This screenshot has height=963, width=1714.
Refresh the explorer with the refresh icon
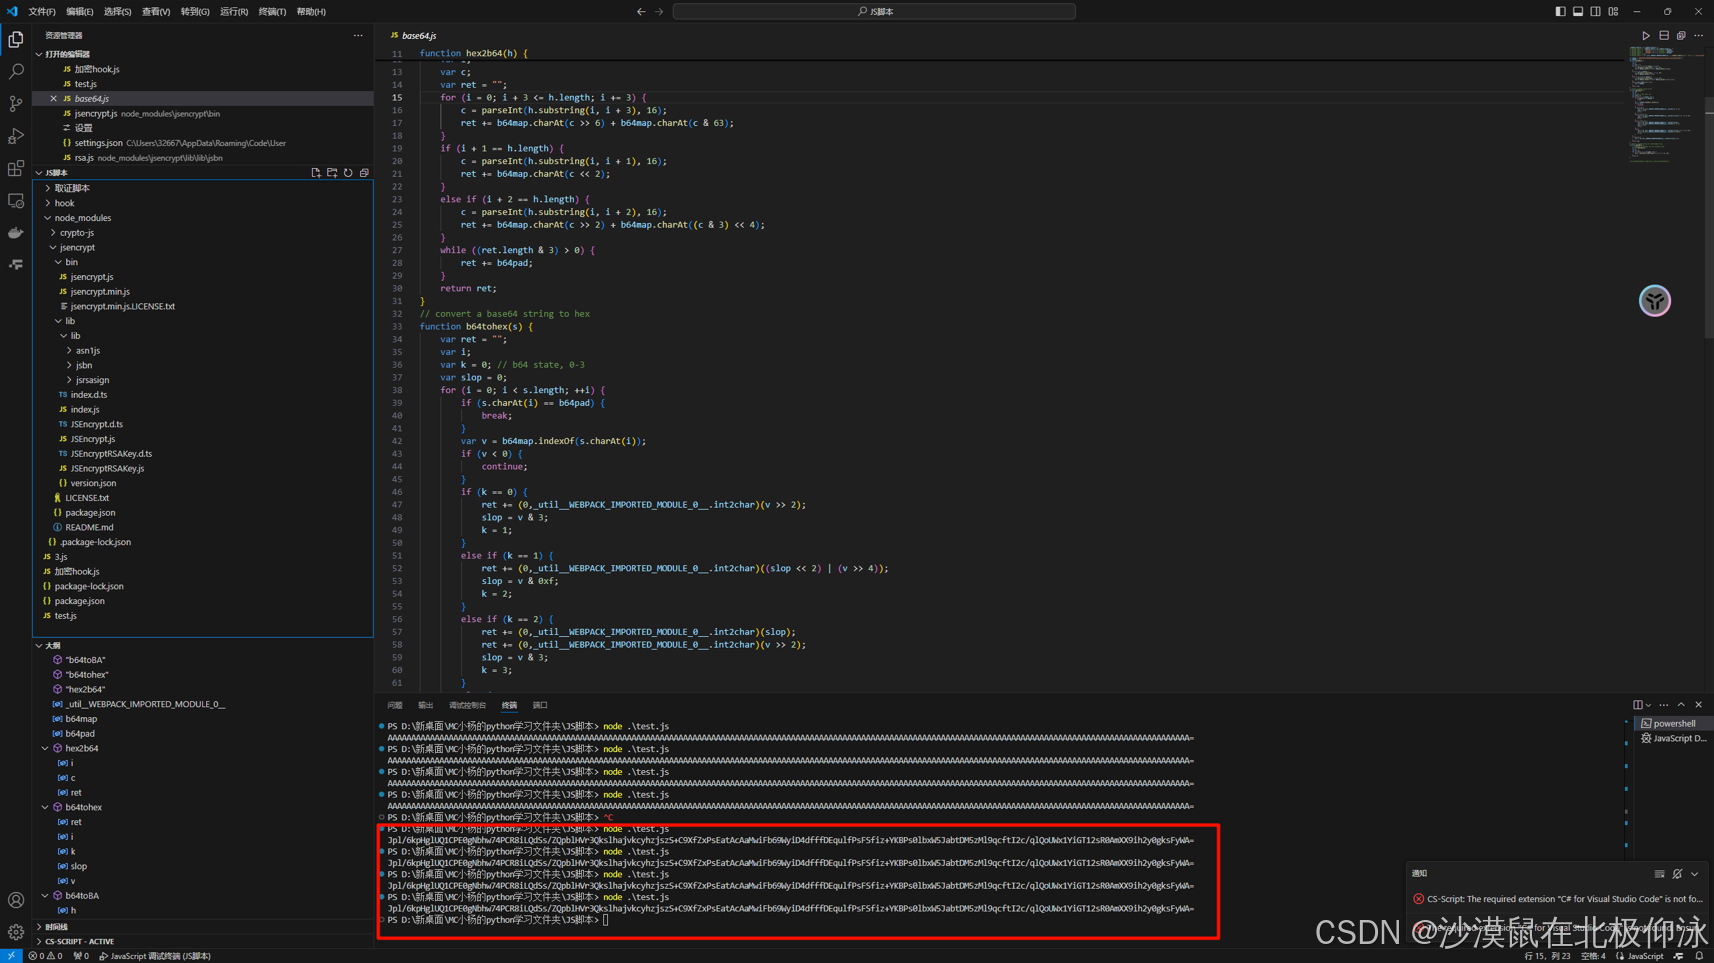tap(348, 172)
